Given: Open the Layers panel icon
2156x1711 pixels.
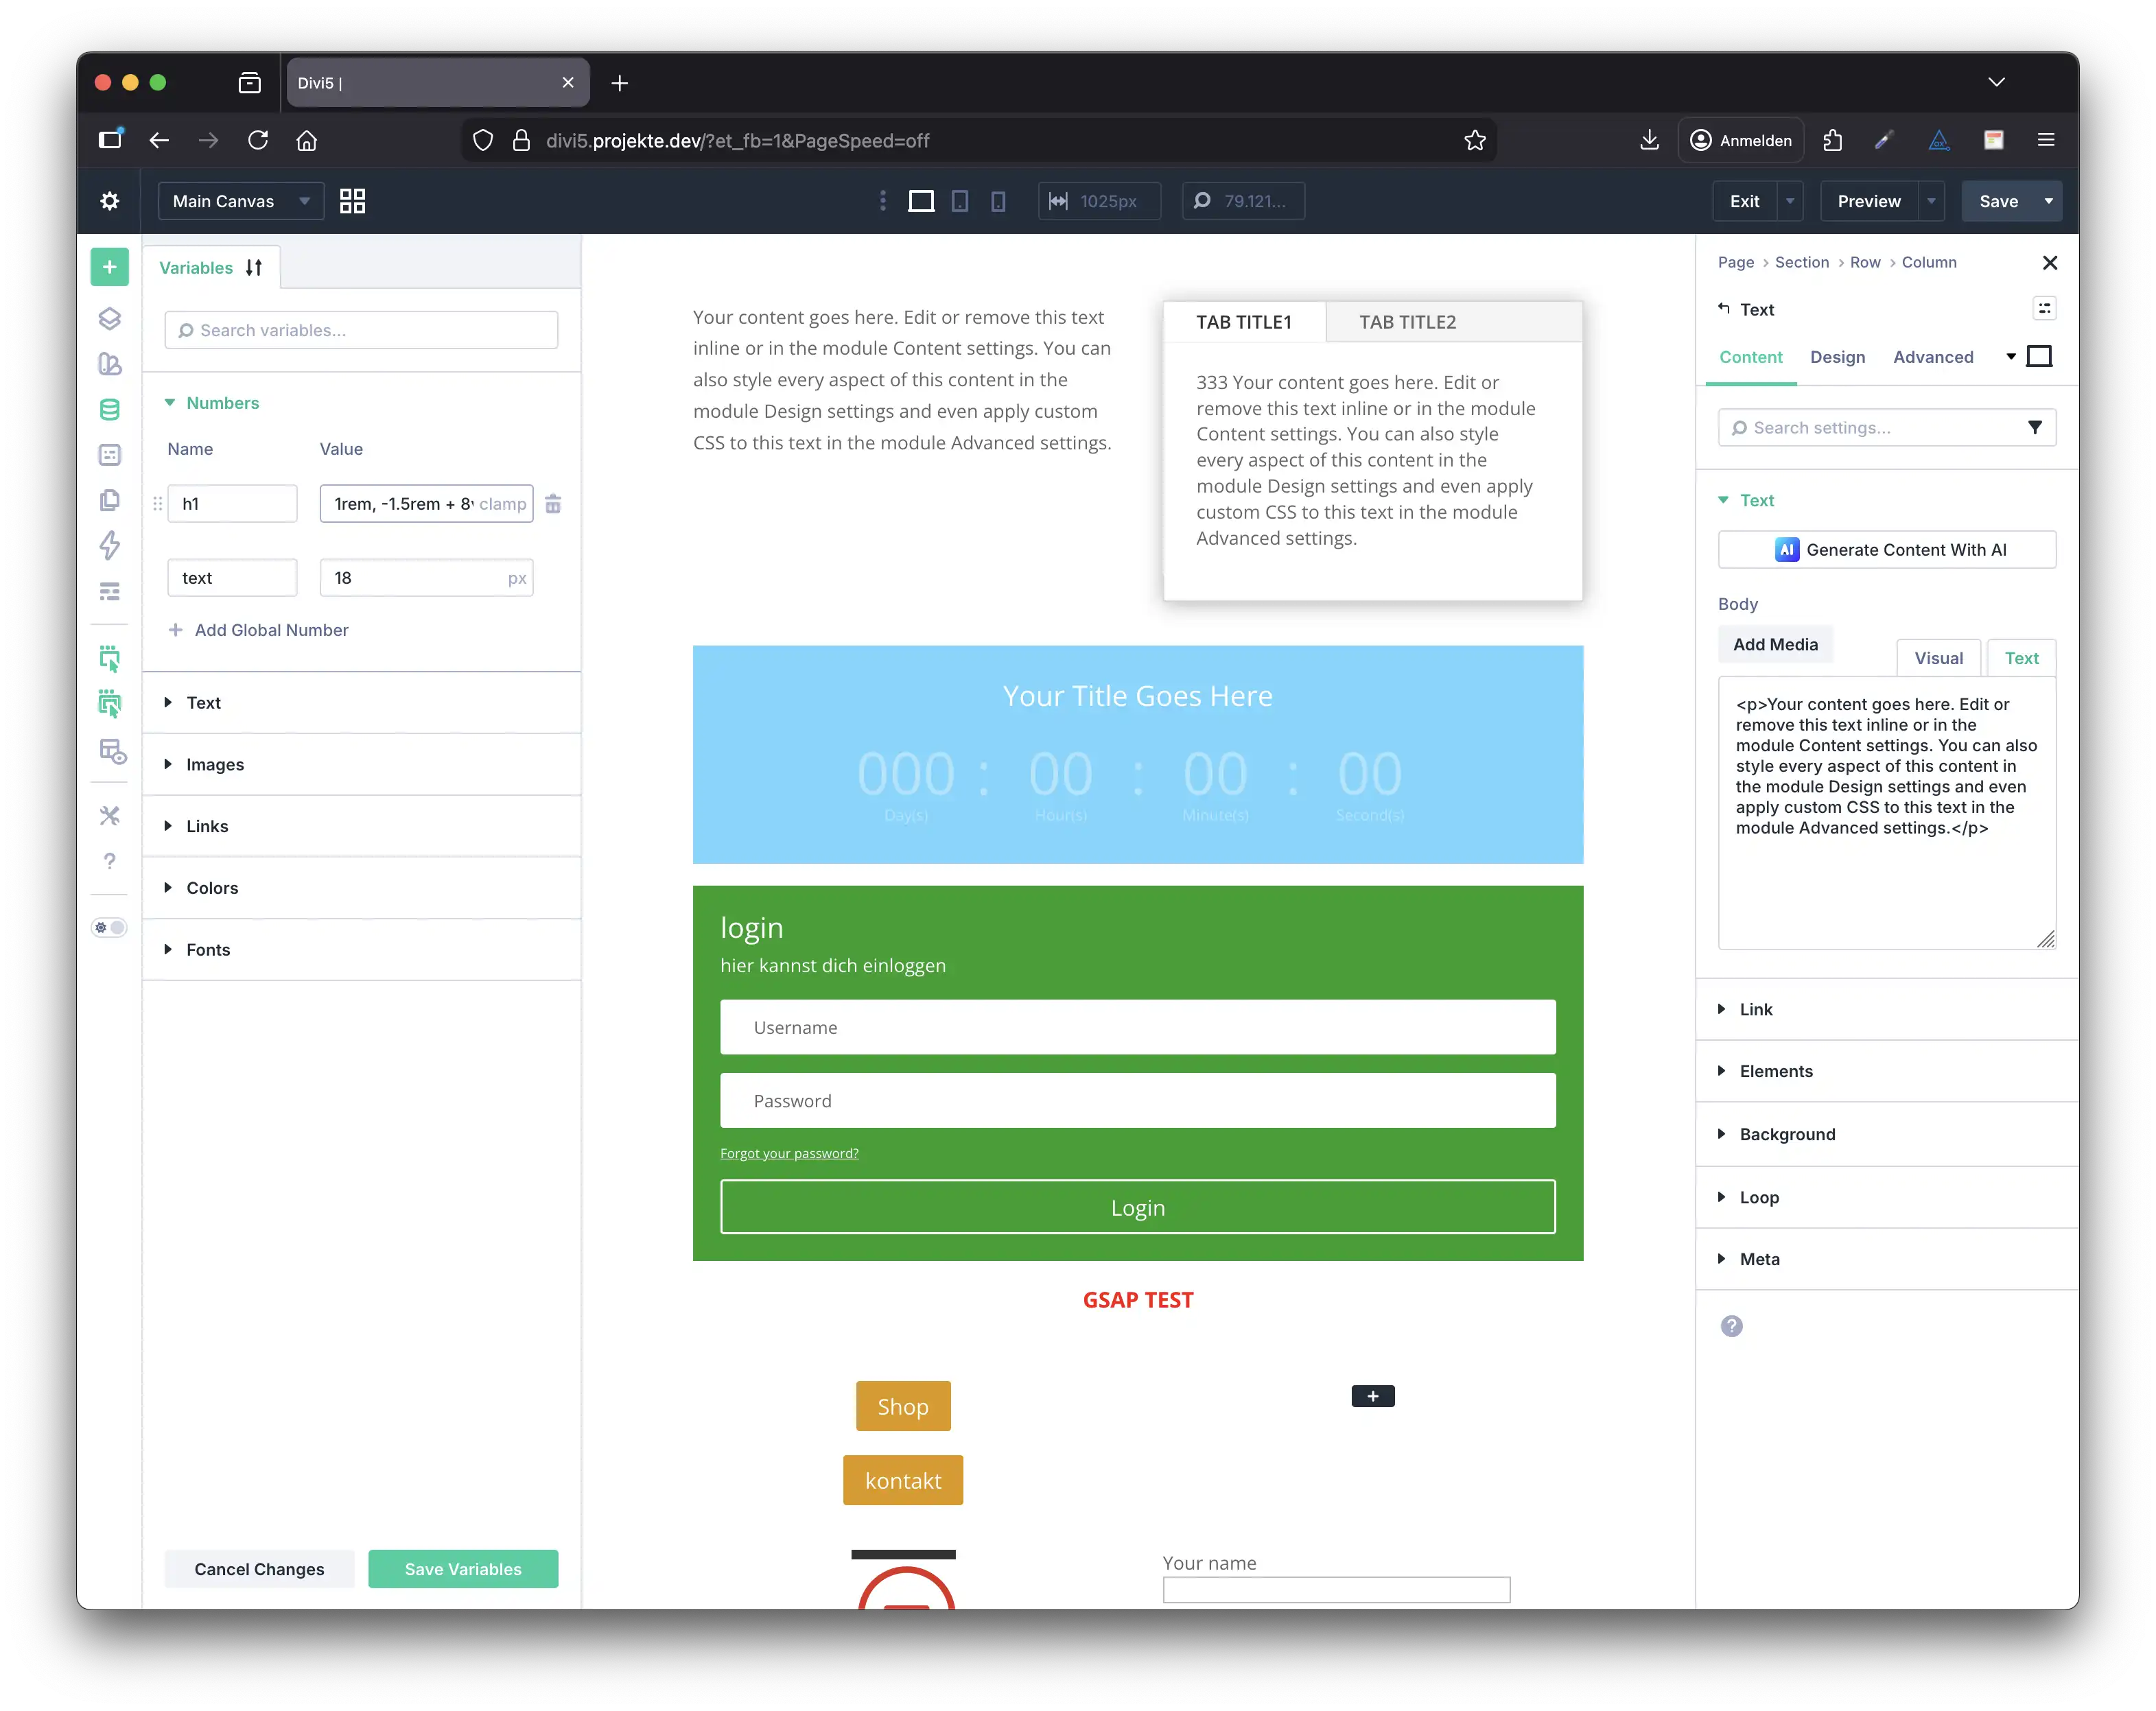Looking at the screenshot, I should pyautogui.click(x=110, y=319).
